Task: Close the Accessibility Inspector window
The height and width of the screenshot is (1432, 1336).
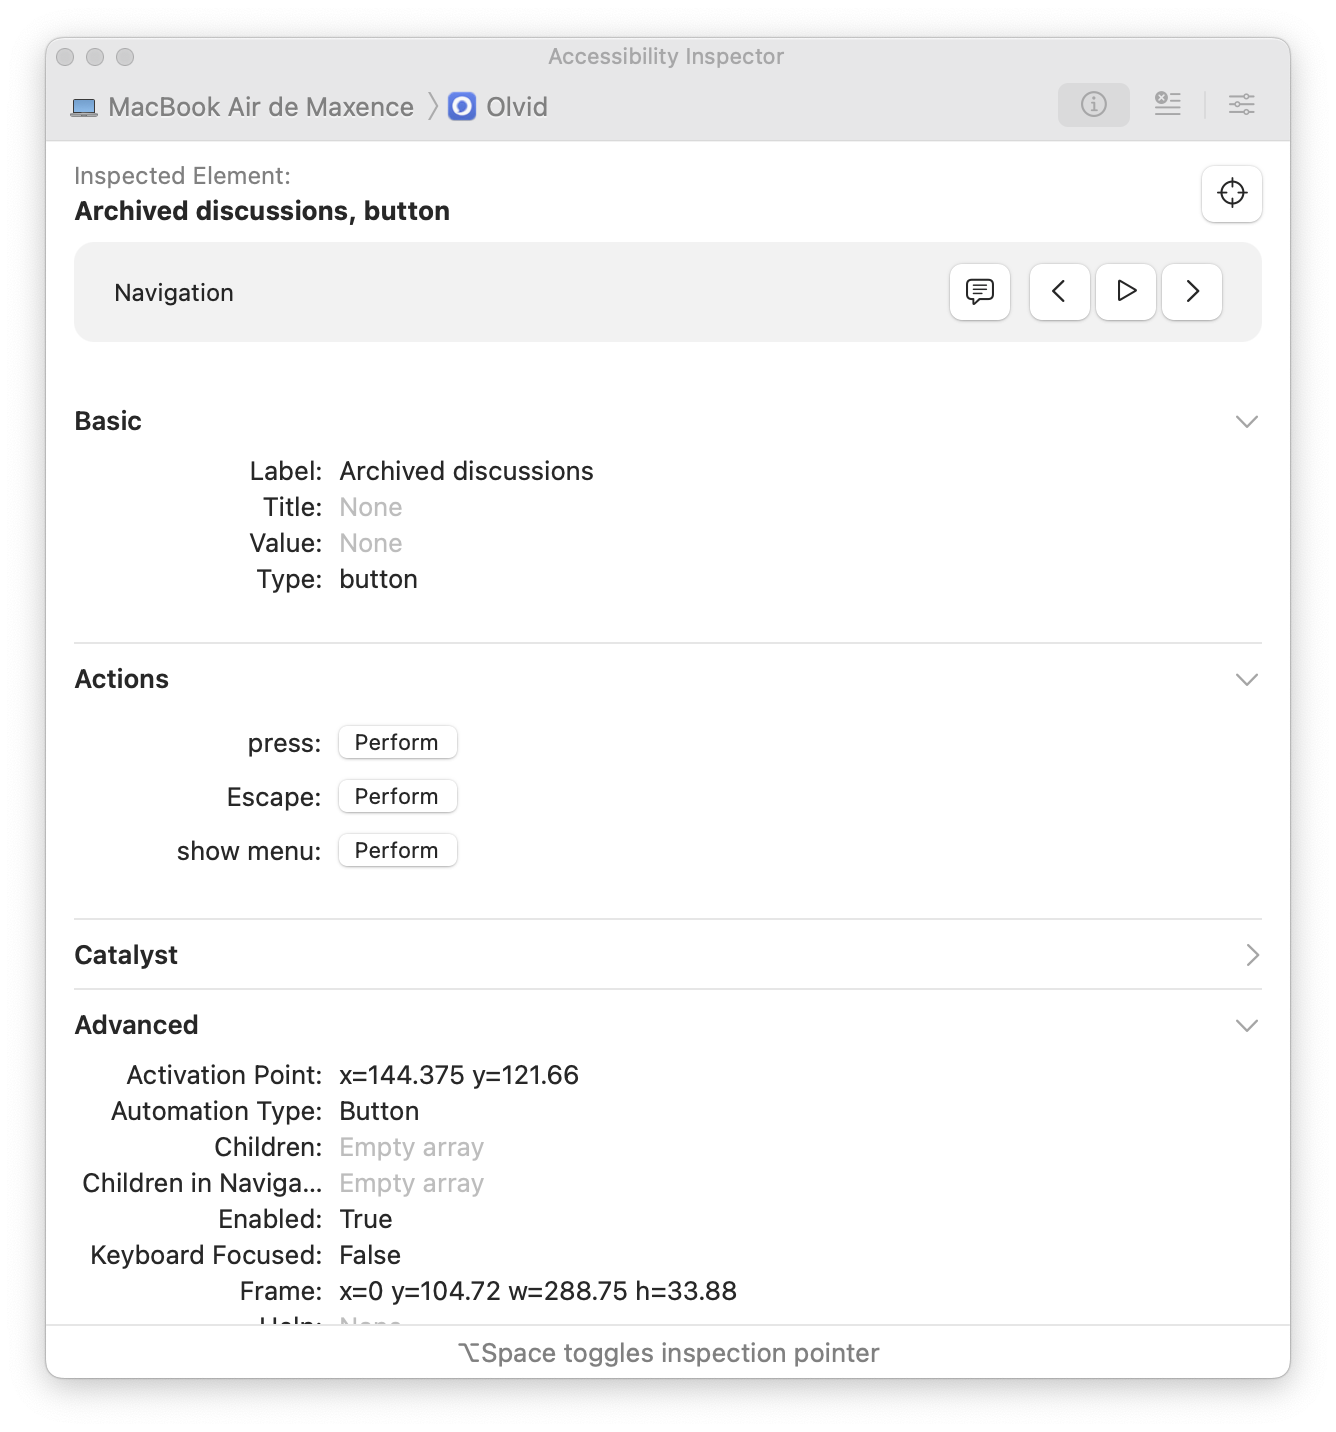Action: point(66,57)
